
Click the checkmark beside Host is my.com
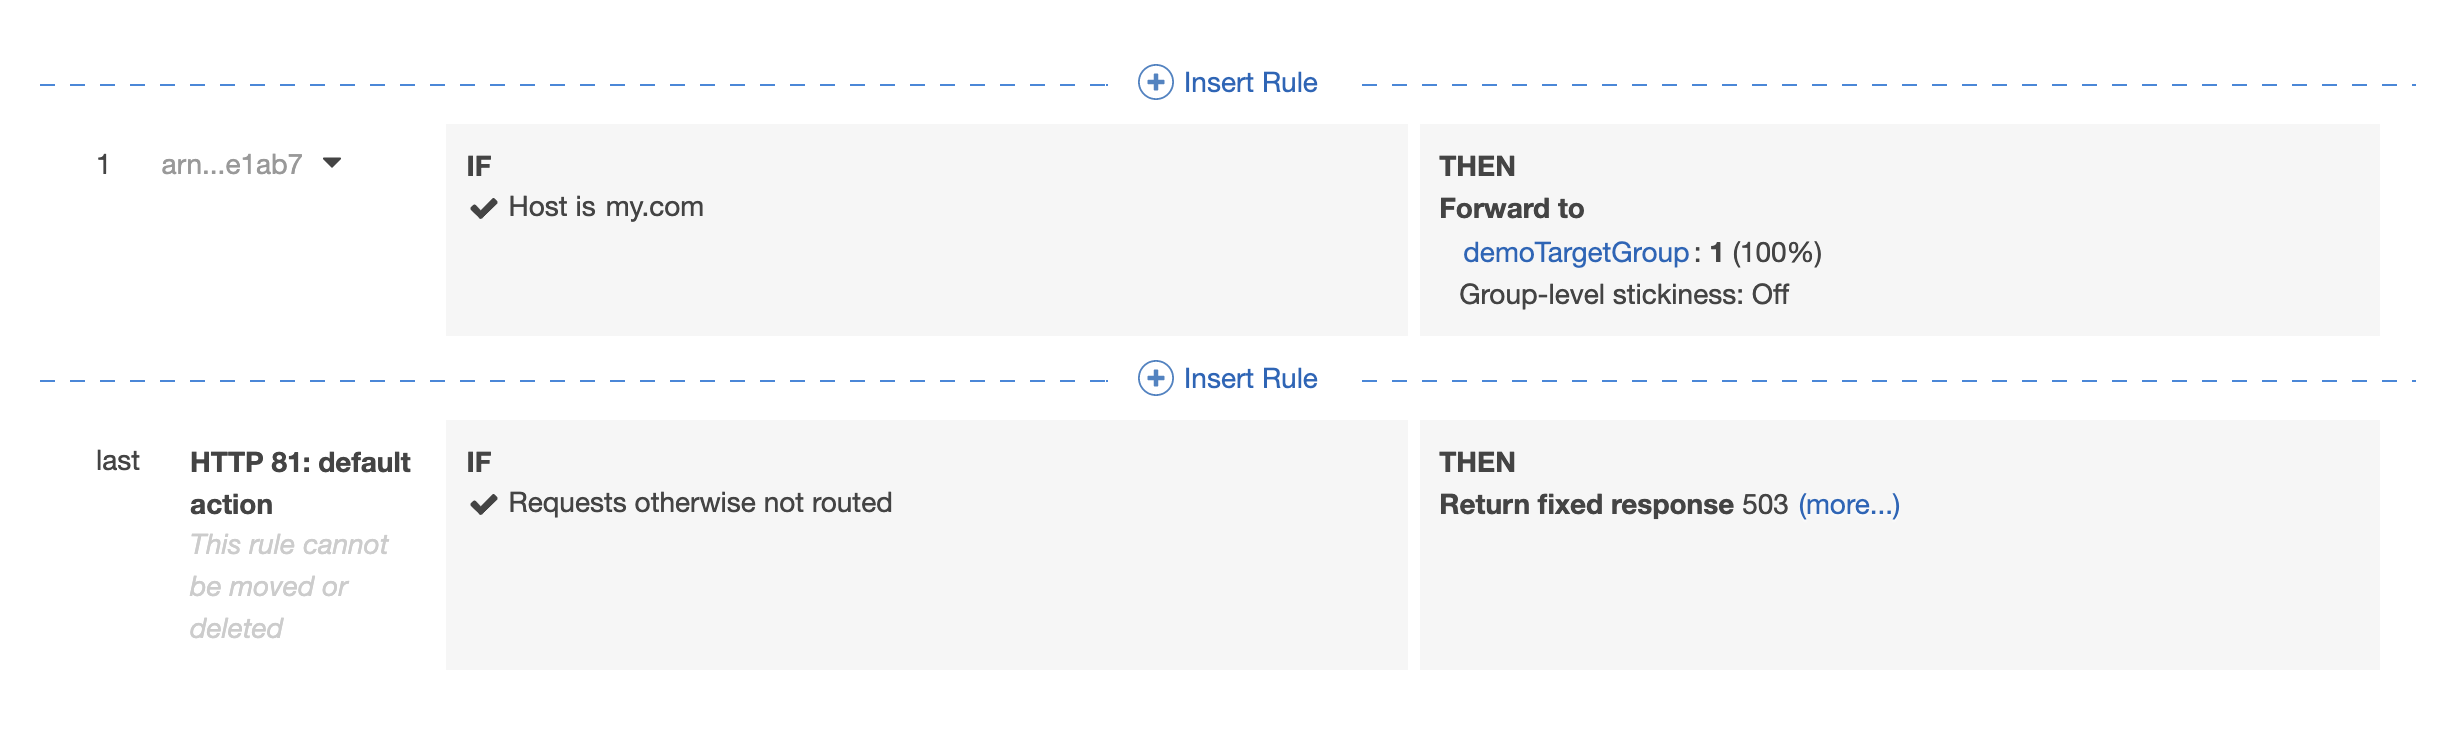484,207
